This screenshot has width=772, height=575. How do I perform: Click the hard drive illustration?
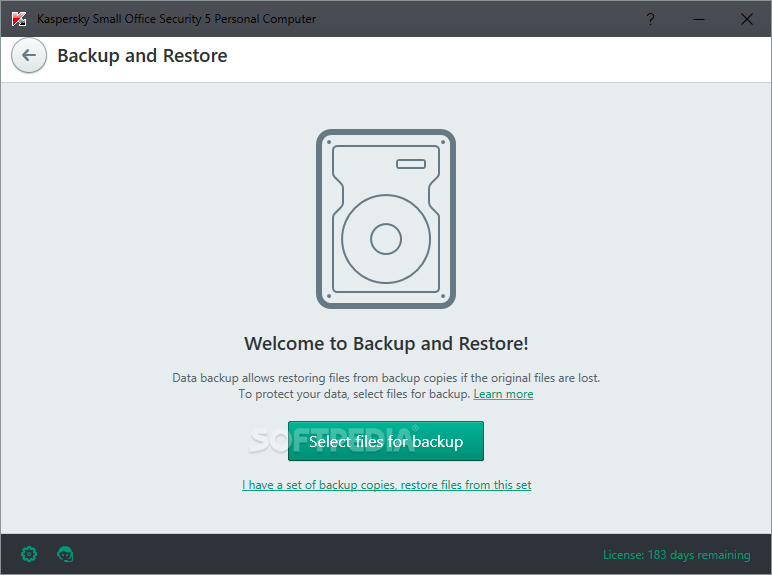[386, 219]
